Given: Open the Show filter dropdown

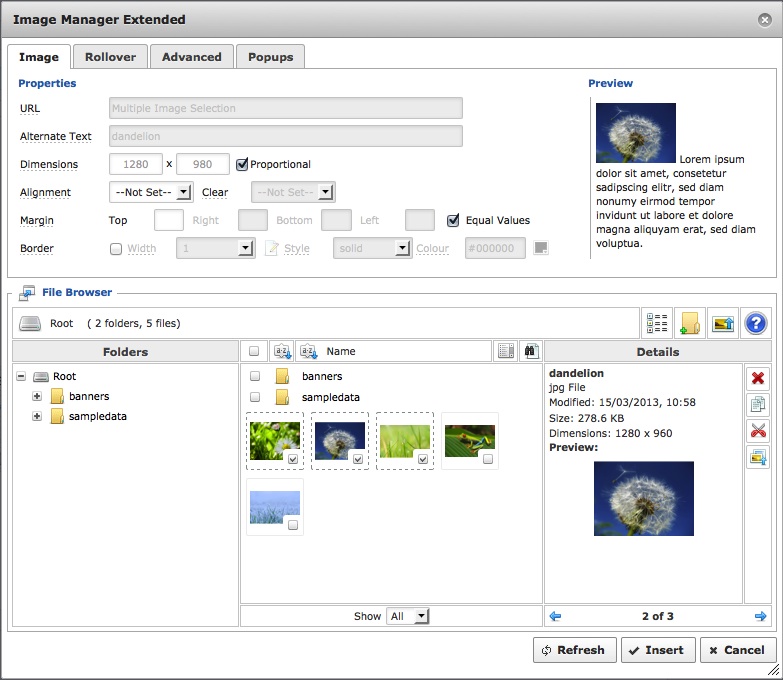Looking at the screenshot, I should click(408, 616).
